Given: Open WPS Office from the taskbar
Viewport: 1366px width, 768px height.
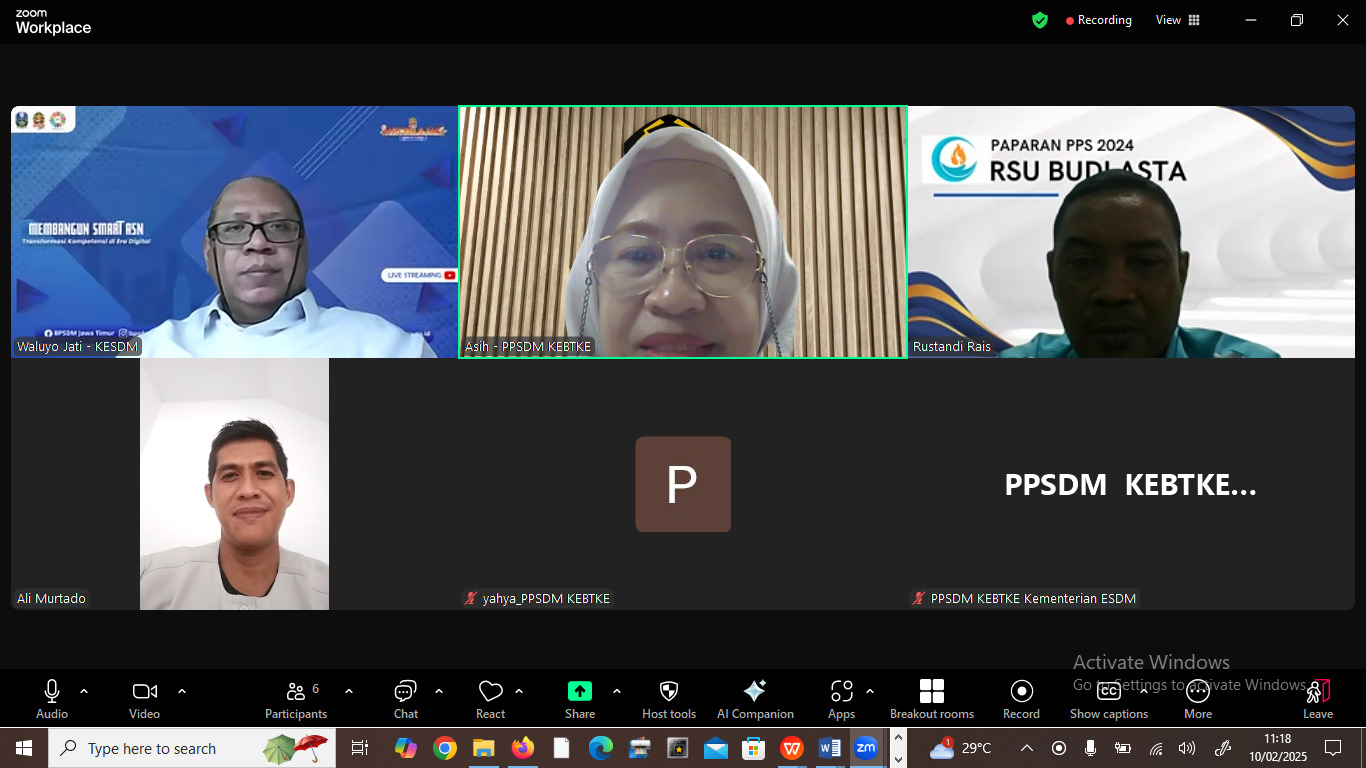Looking at the screenshot, I should point(792,748).
